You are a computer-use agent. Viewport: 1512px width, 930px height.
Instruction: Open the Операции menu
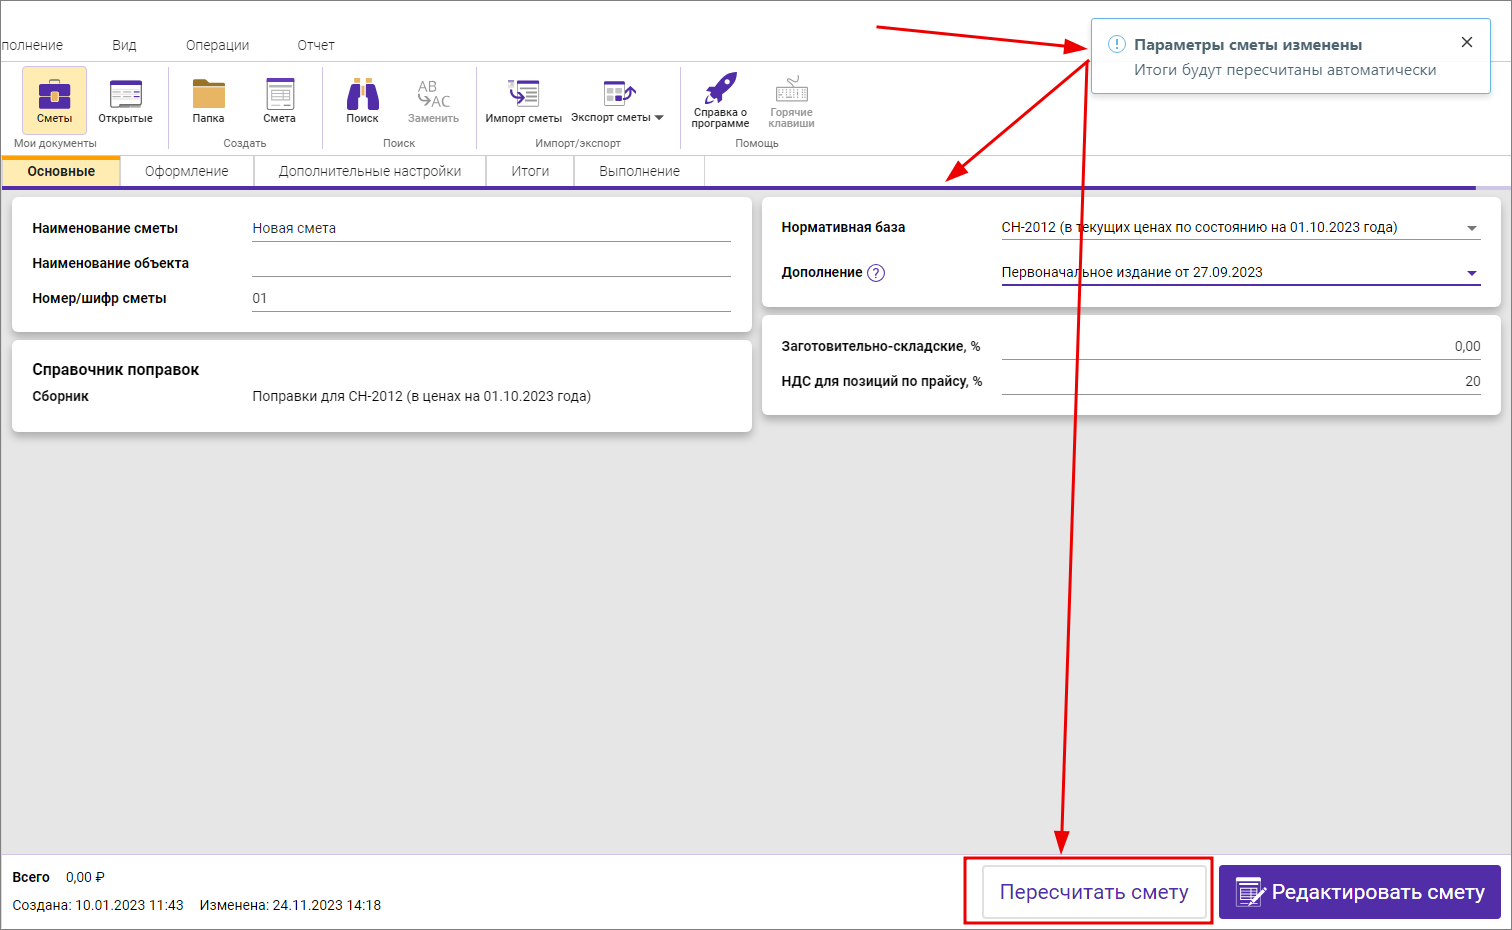(x=217, y=45)
